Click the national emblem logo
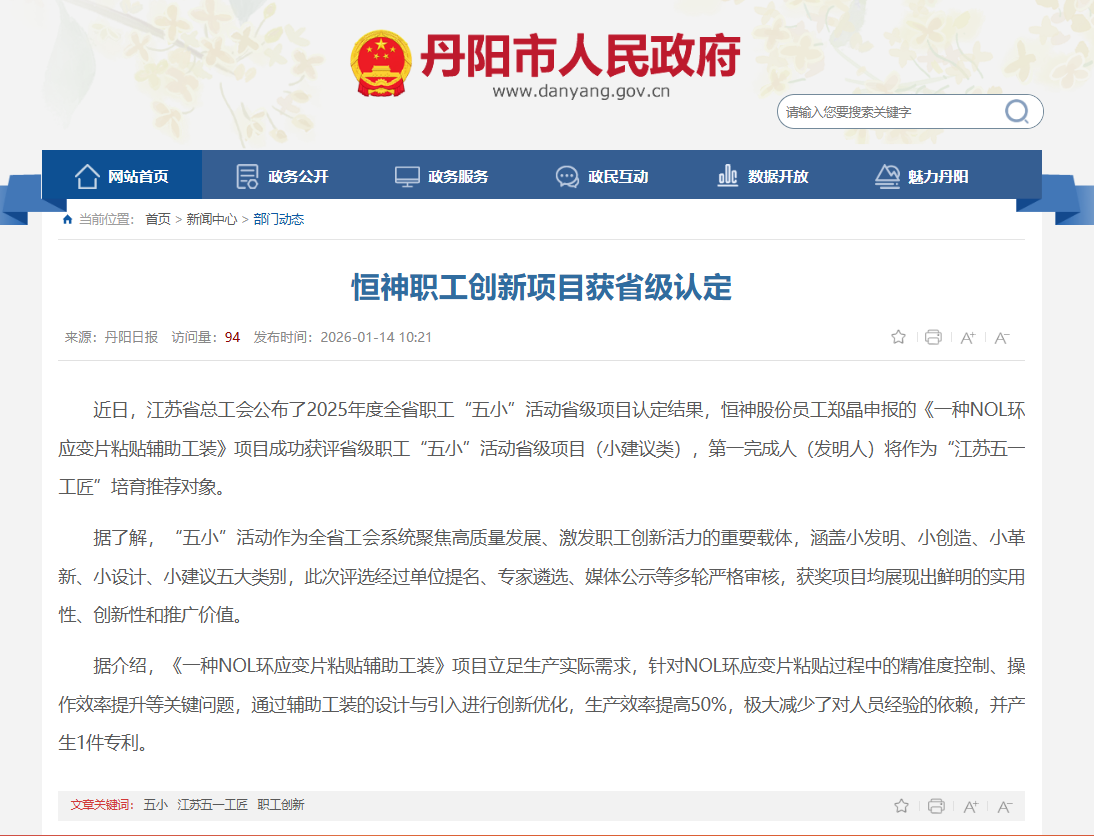This screenshot has width=1094, height=836. pyautogui.click(x=380, y=64)
